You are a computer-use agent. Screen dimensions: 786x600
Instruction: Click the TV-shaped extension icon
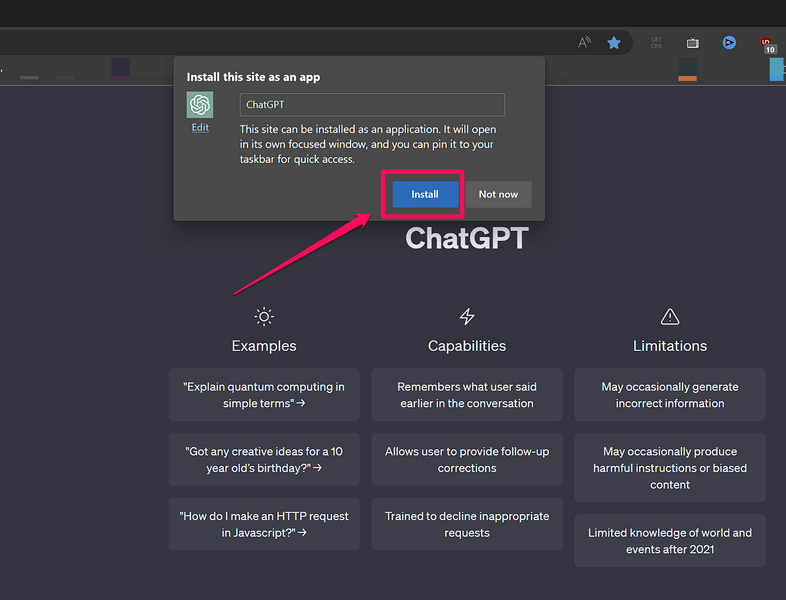pos(692,43)
